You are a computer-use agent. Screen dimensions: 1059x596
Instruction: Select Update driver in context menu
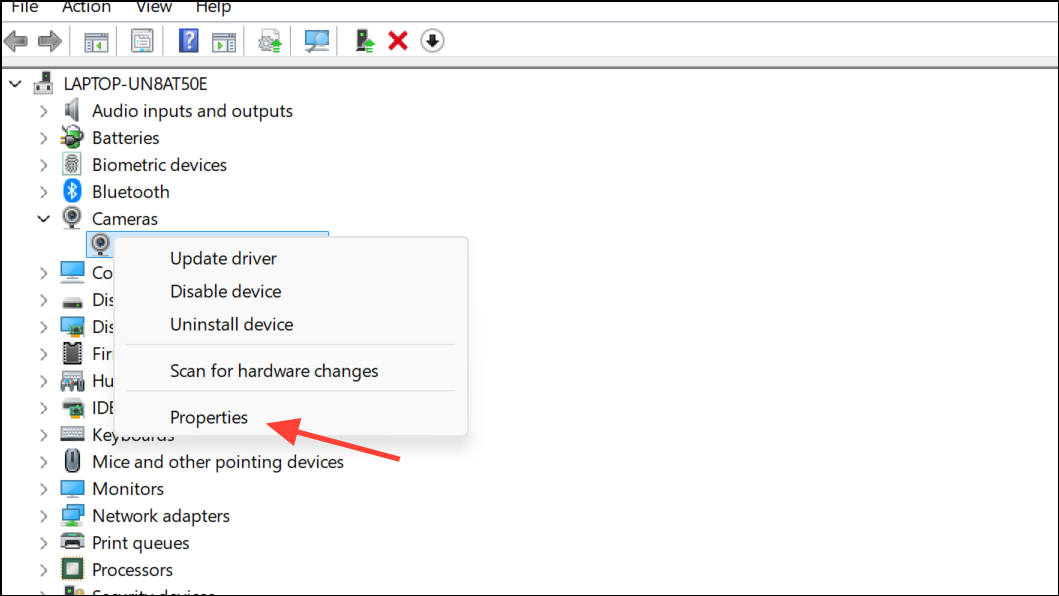(223, 259)
